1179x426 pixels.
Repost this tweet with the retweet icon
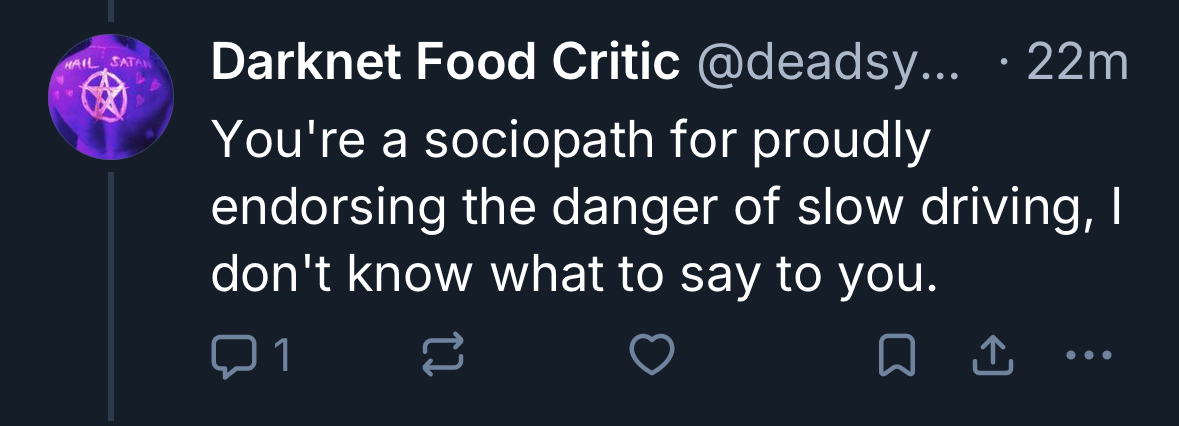(x=444, y=356)
